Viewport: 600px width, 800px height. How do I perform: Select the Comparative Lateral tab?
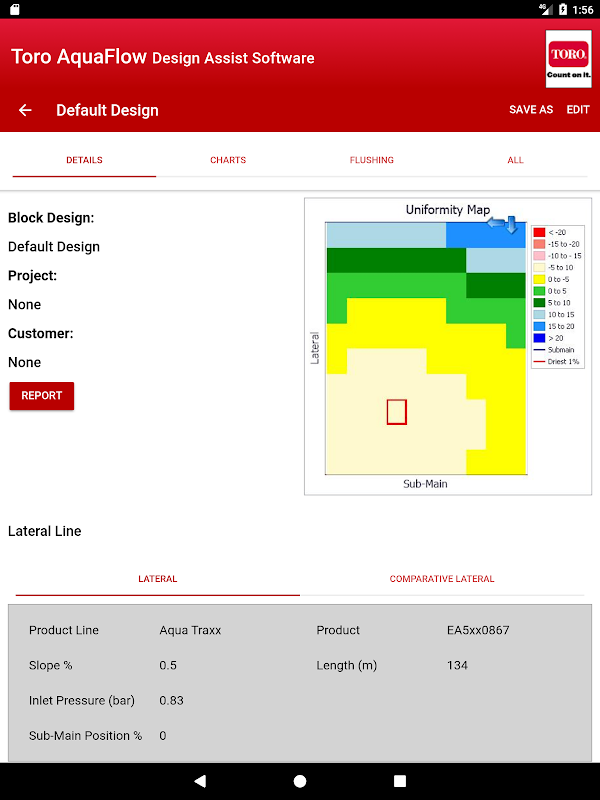coord(442,579)
